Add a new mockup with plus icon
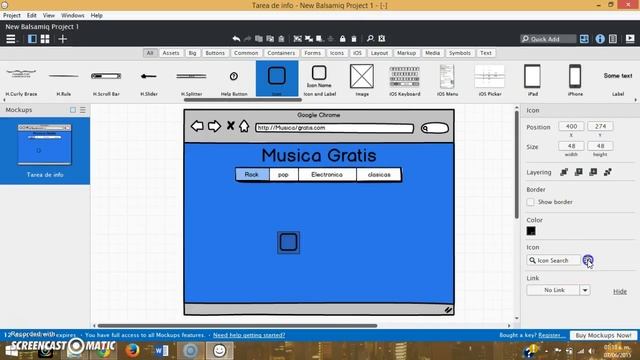Screen dimensions: 640x360 [62, 39]
